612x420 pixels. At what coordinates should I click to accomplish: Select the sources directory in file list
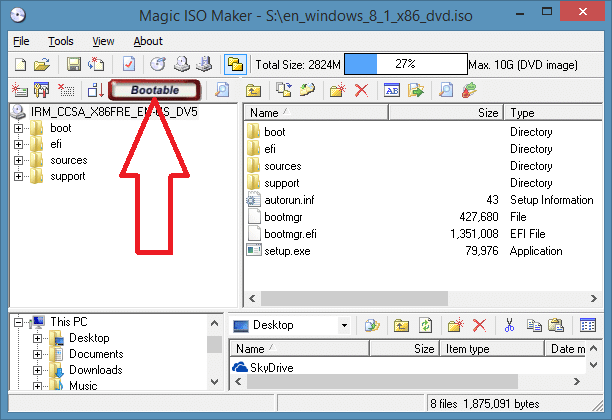(x=283, y=166)
